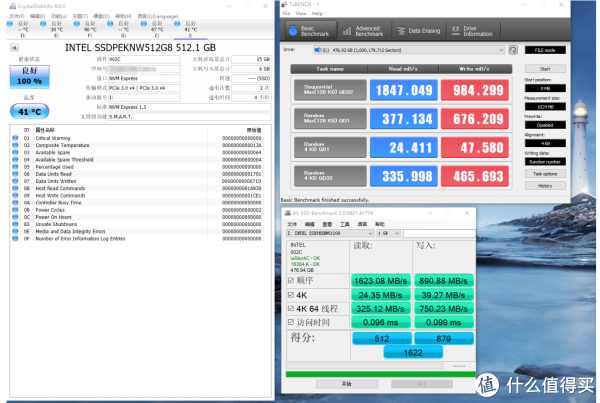The image size is (600, 403).
Task: Click the Host Read Commands row
Action: click(x=138, y=188)
